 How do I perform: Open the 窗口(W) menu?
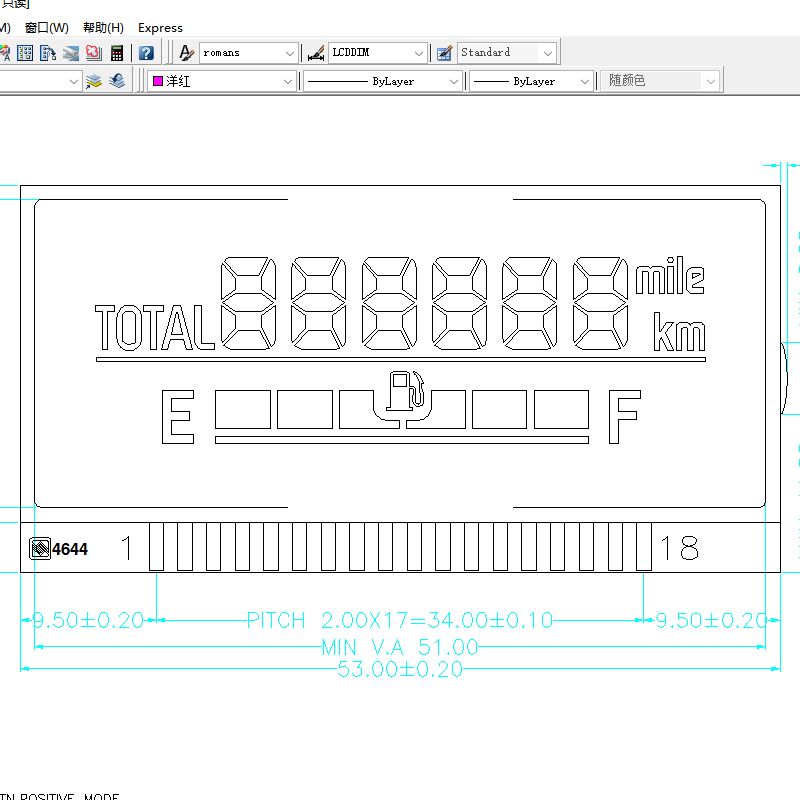(x=47, y=27)
